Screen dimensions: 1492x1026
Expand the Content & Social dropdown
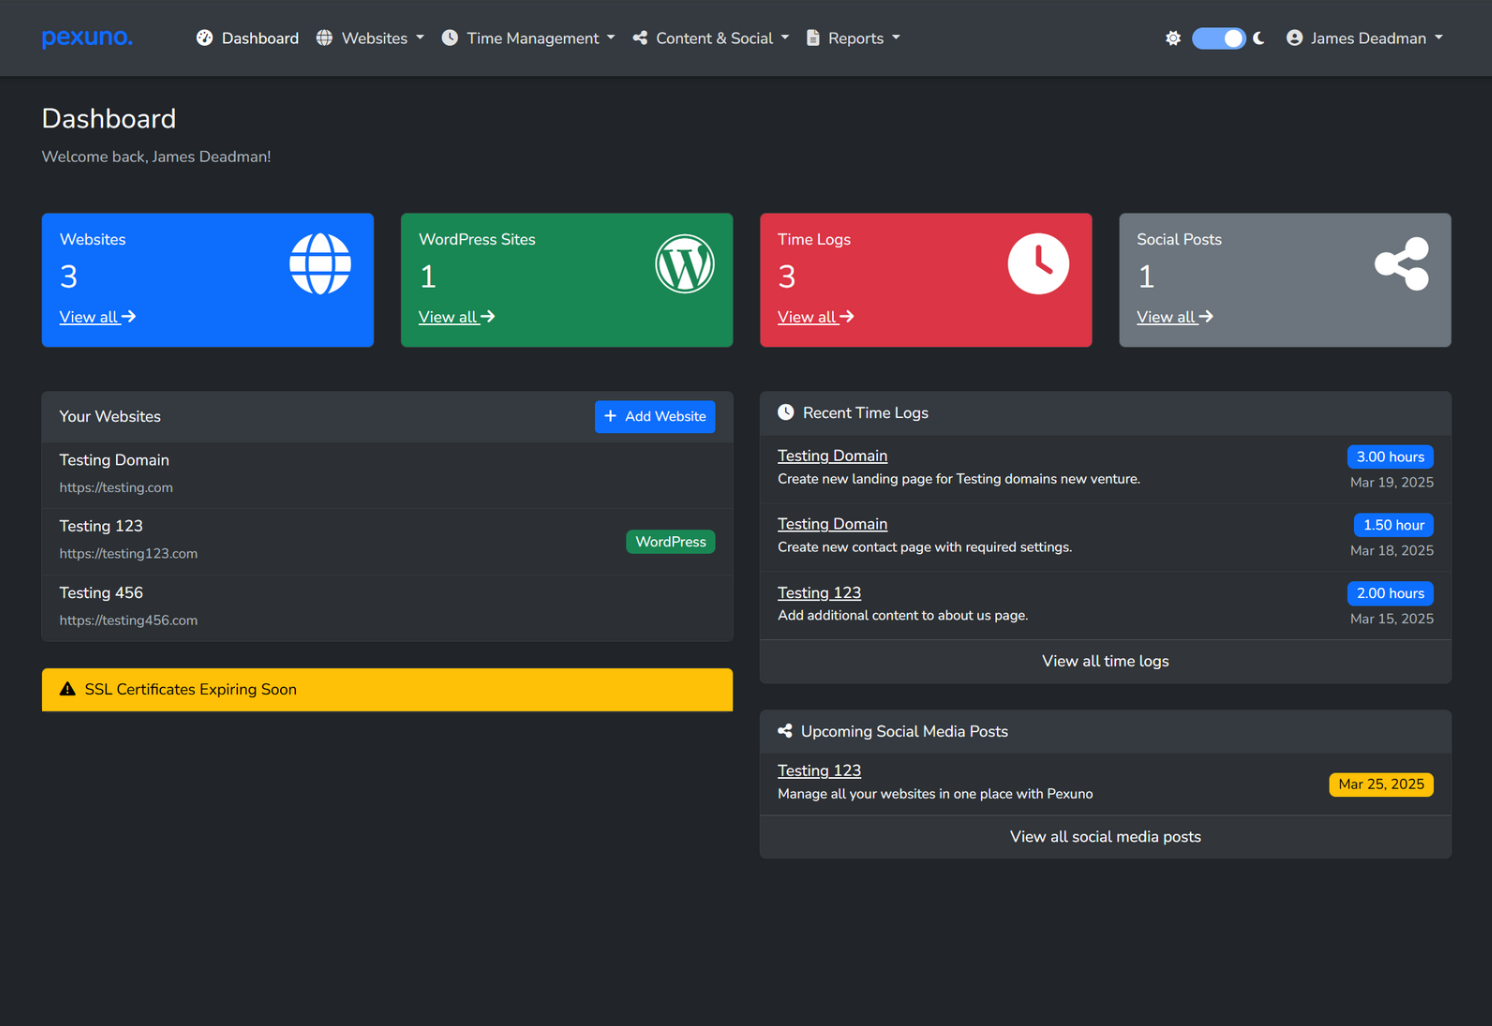point(711,38)
